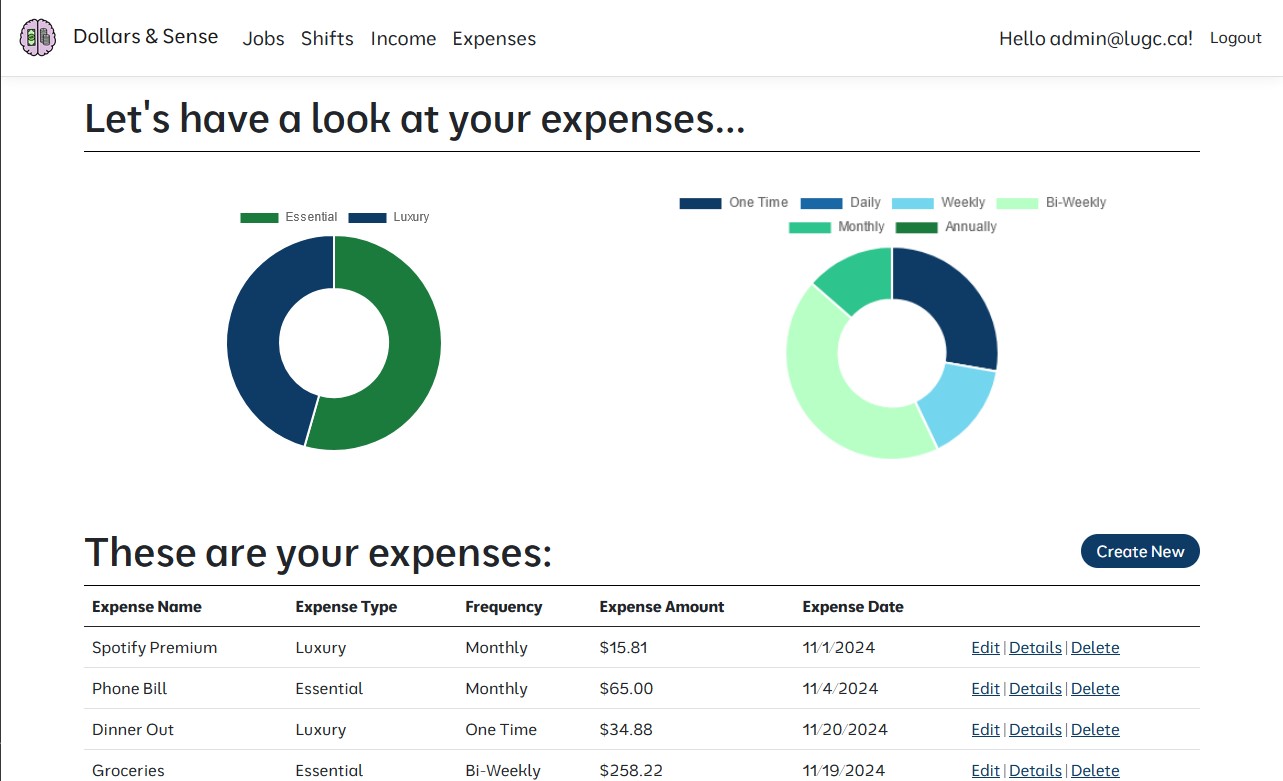1283x781 pixels.
Task: Click Logout
Action: pyautogui.click(x=1235, y=37)
